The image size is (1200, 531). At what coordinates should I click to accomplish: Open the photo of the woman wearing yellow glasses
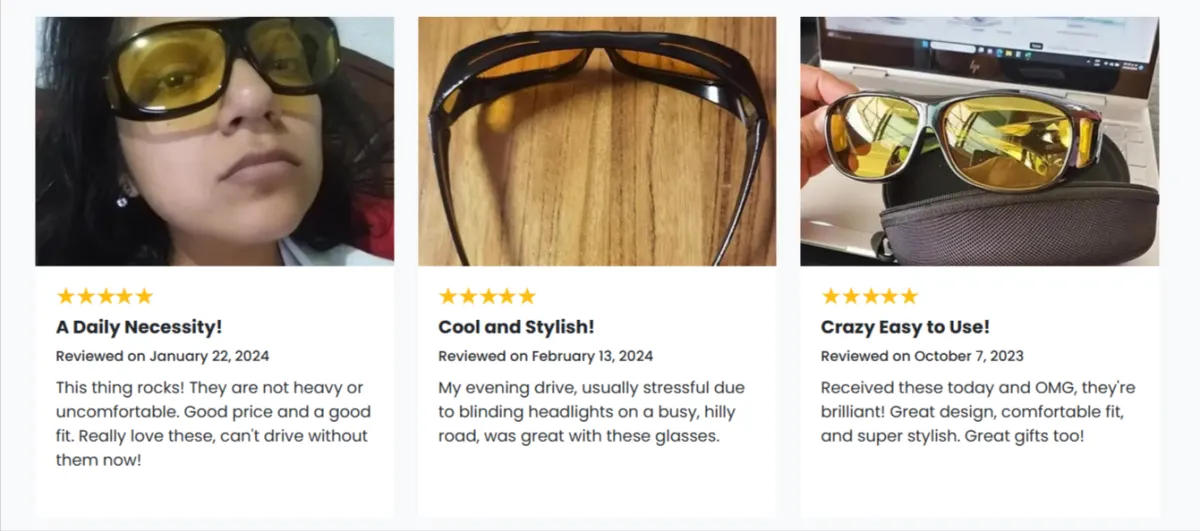(214, 141)
